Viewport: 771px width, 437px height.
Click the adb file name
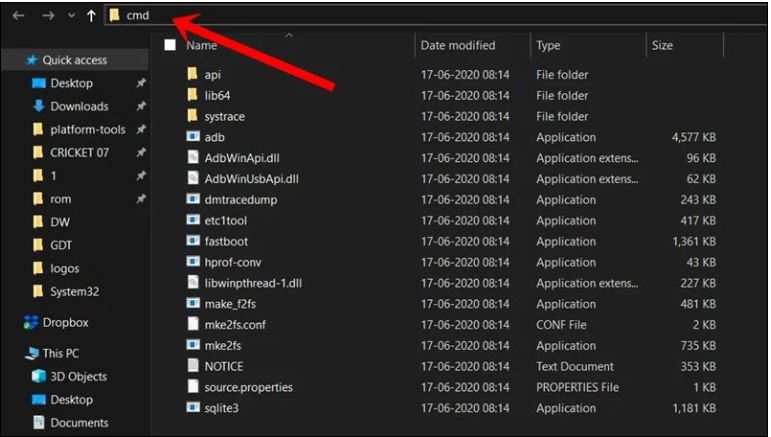[x=214, y=137]
